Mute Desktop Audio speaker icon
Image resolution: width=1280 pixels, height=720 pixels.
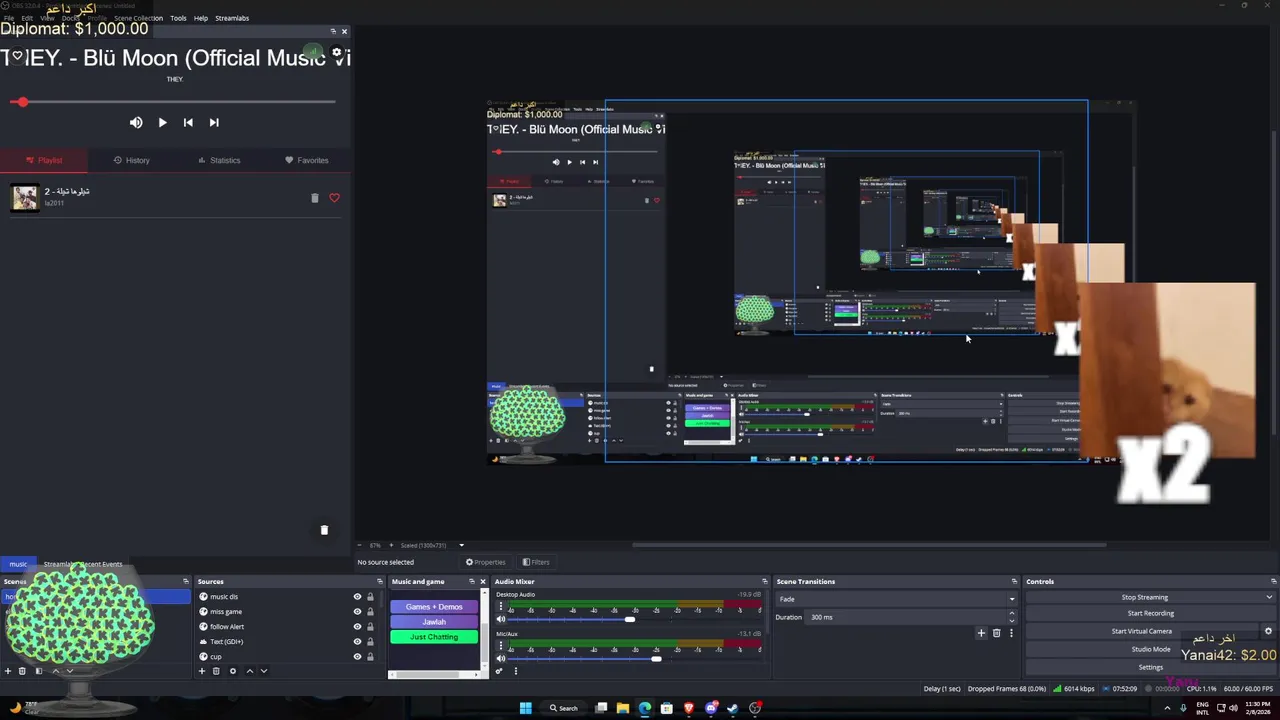[x=501, y=619]
